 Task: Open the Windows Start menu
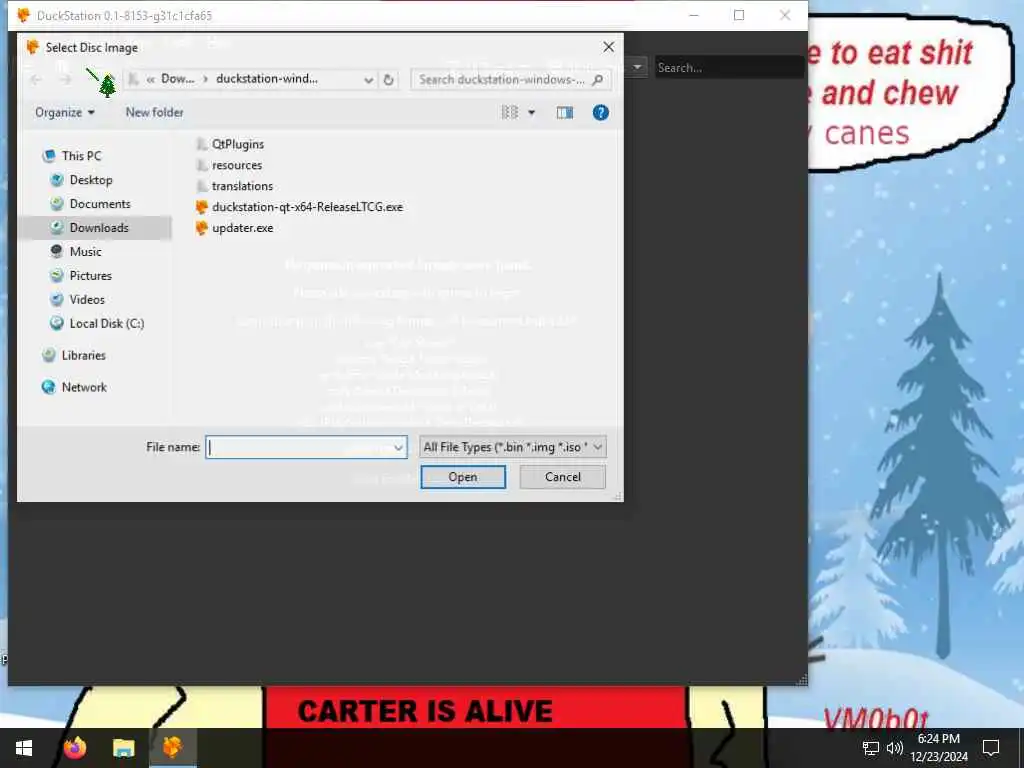[24, 748]
